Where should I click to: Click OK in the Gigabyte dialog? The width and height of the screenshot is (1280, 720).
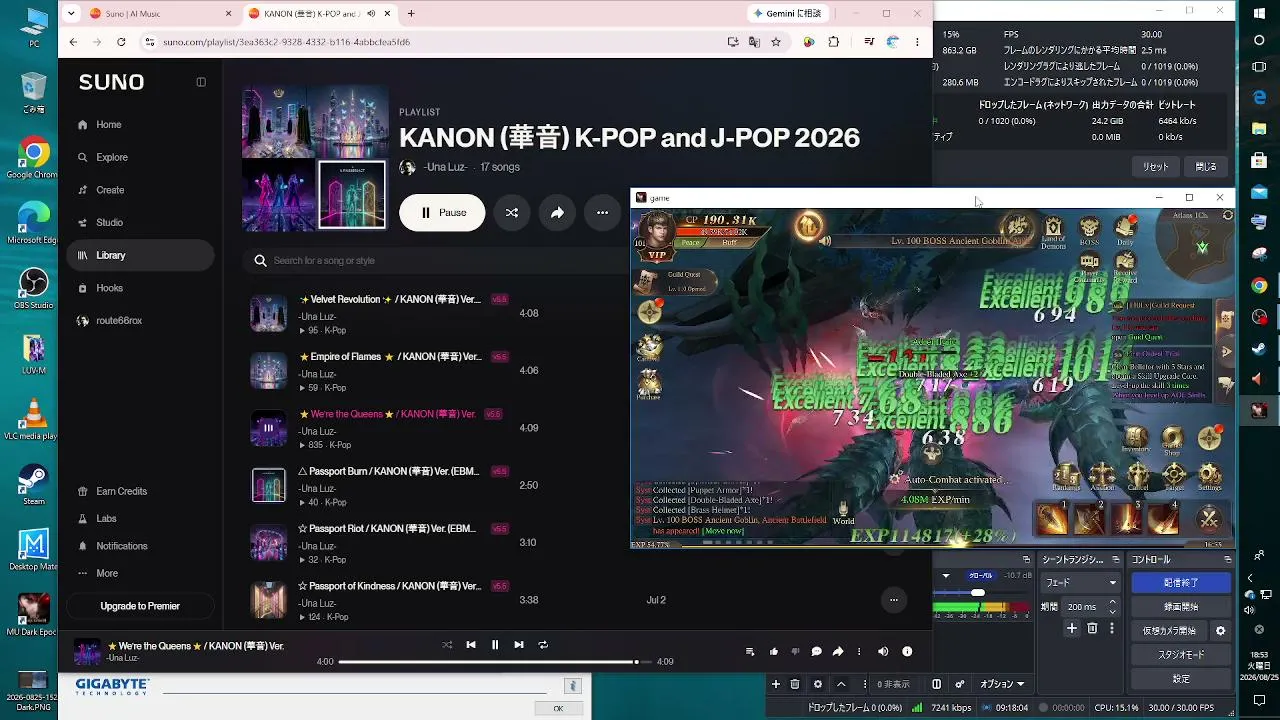pyautogui.click(x=558, y=708)
